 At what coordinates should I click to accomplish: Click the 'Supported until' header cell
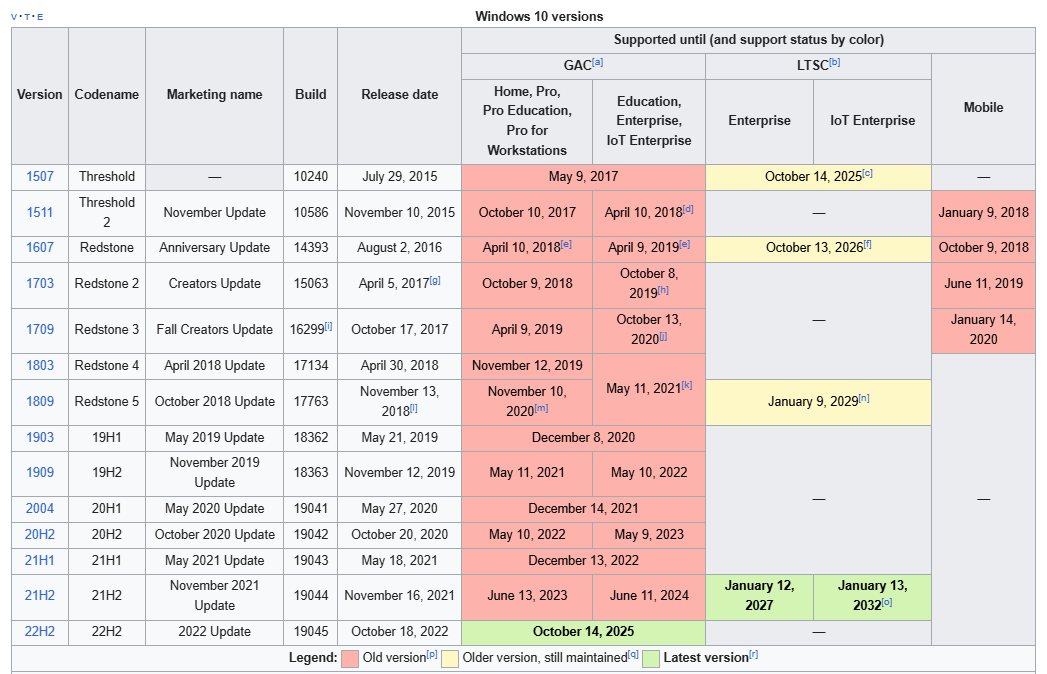749,40
